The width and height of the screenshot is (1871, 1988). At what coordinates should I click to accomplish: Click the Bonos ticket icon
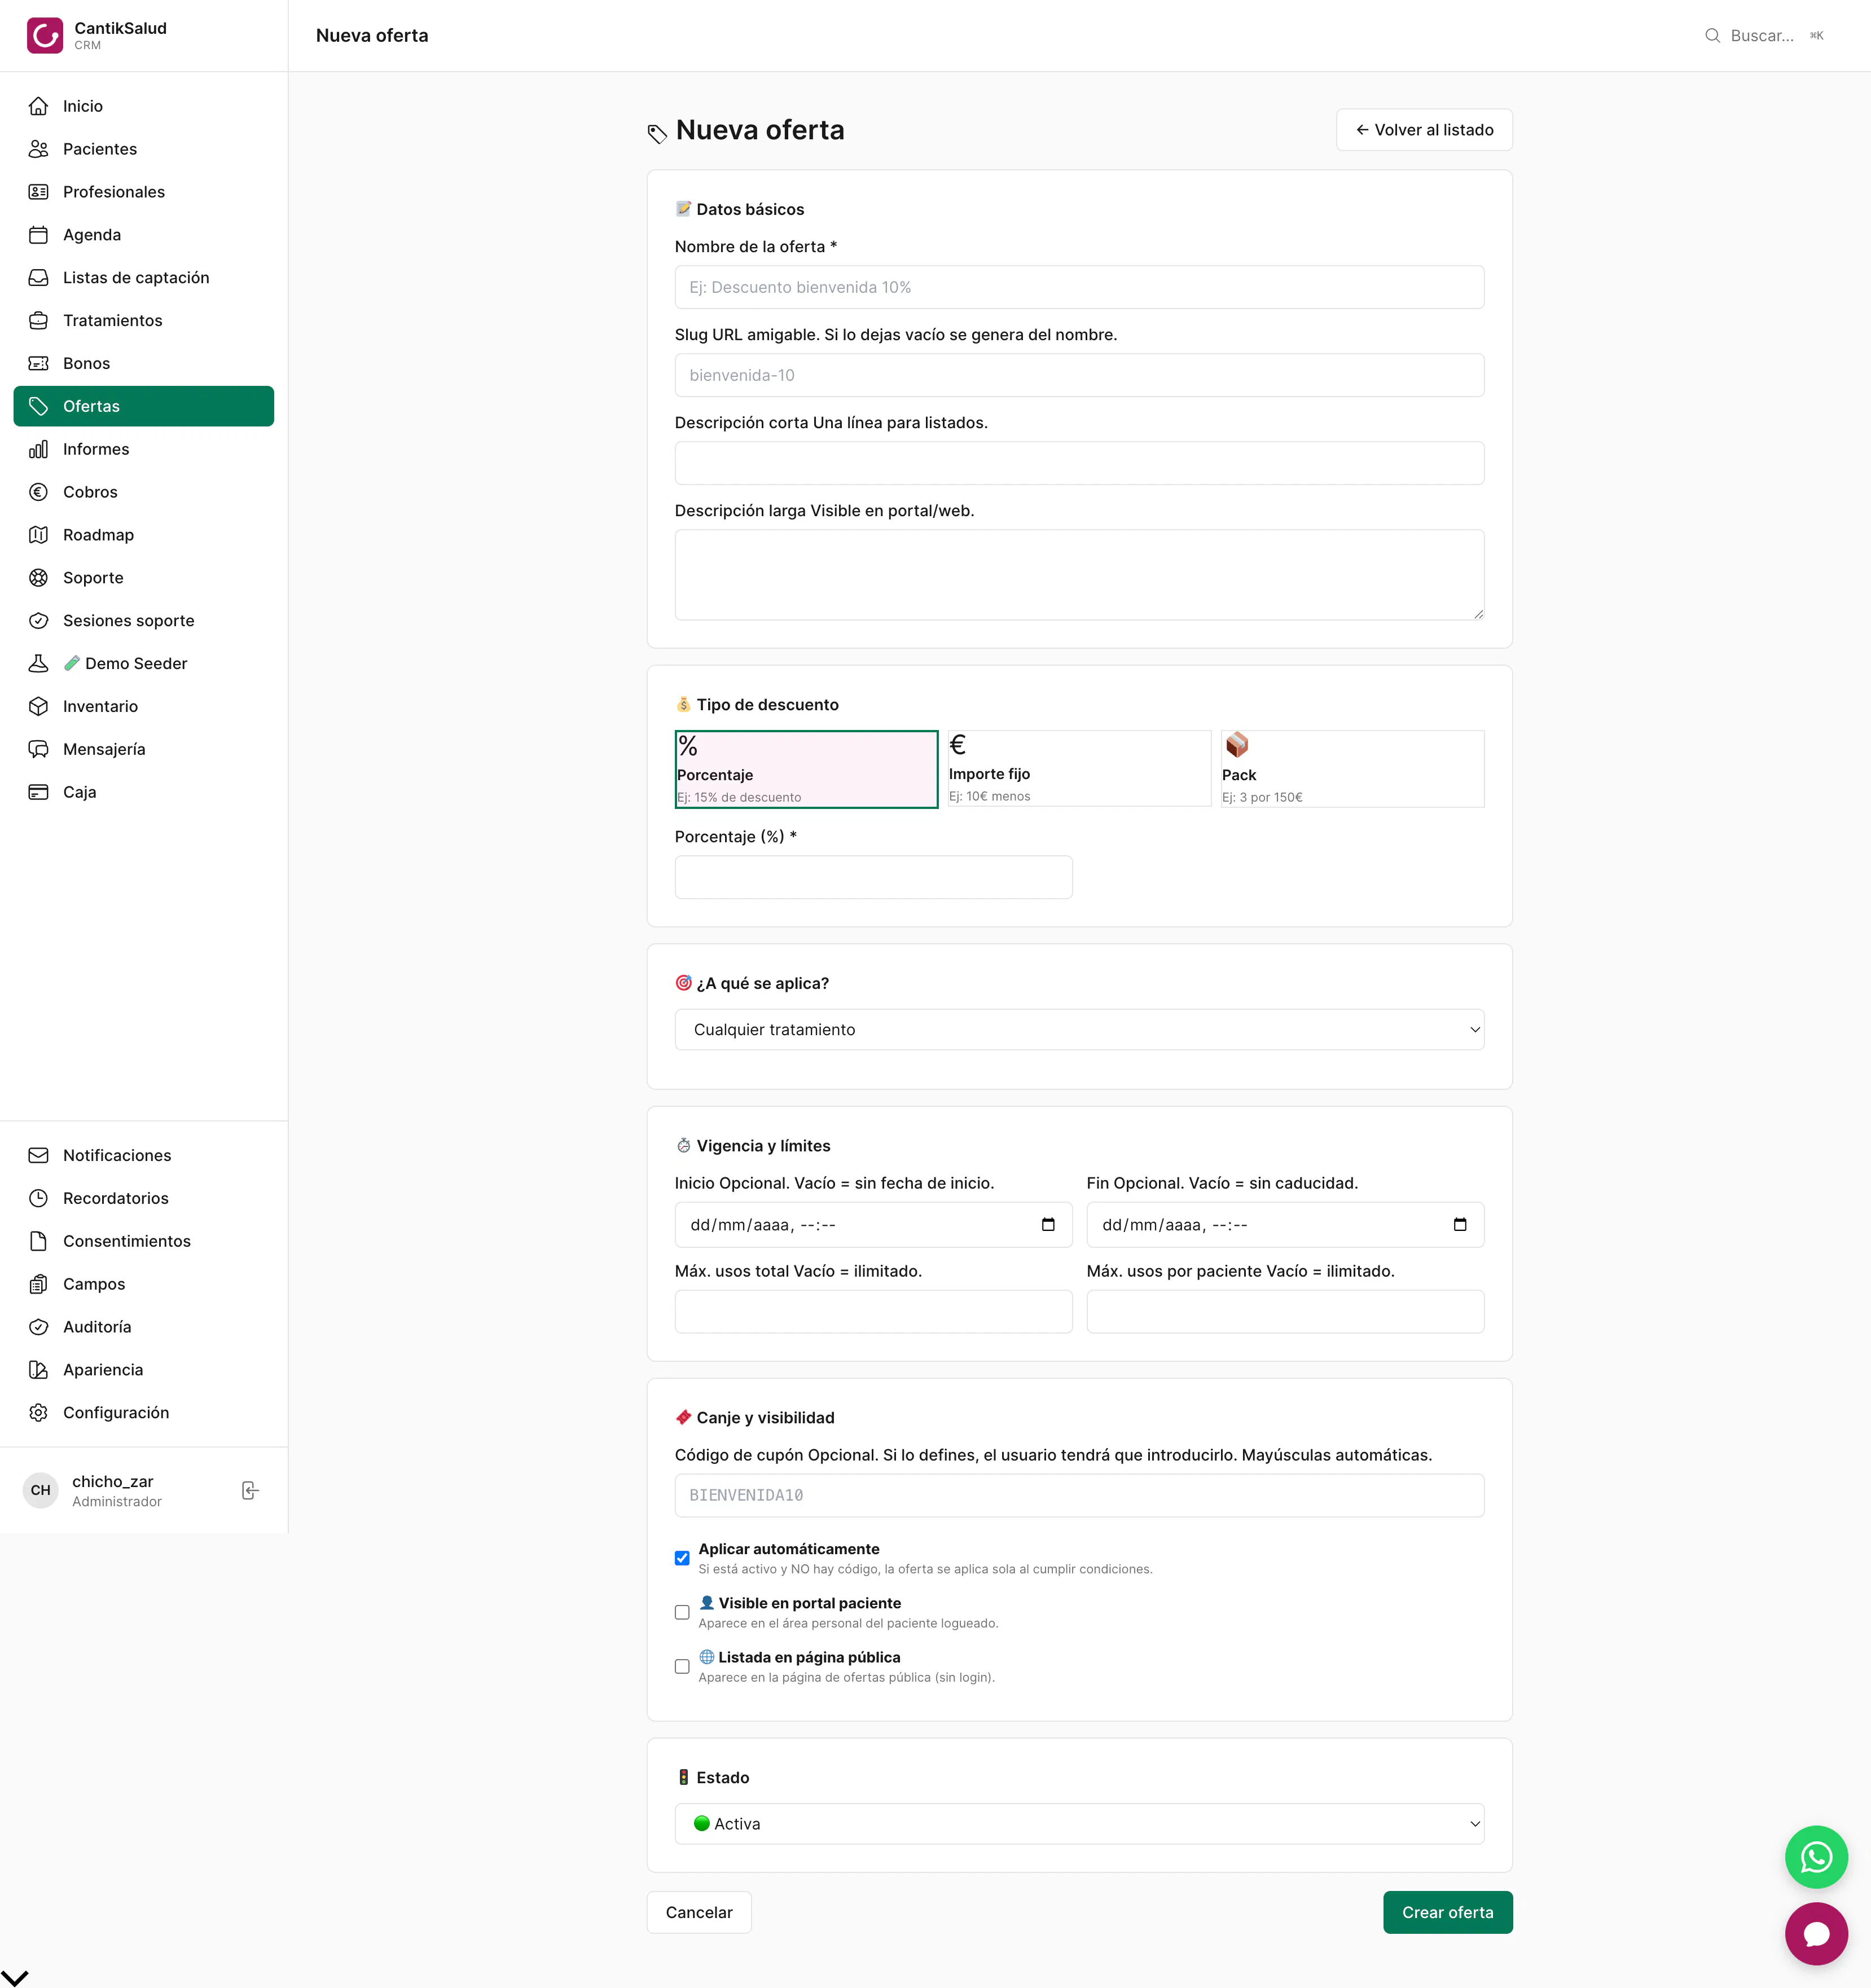pos(39,364)
